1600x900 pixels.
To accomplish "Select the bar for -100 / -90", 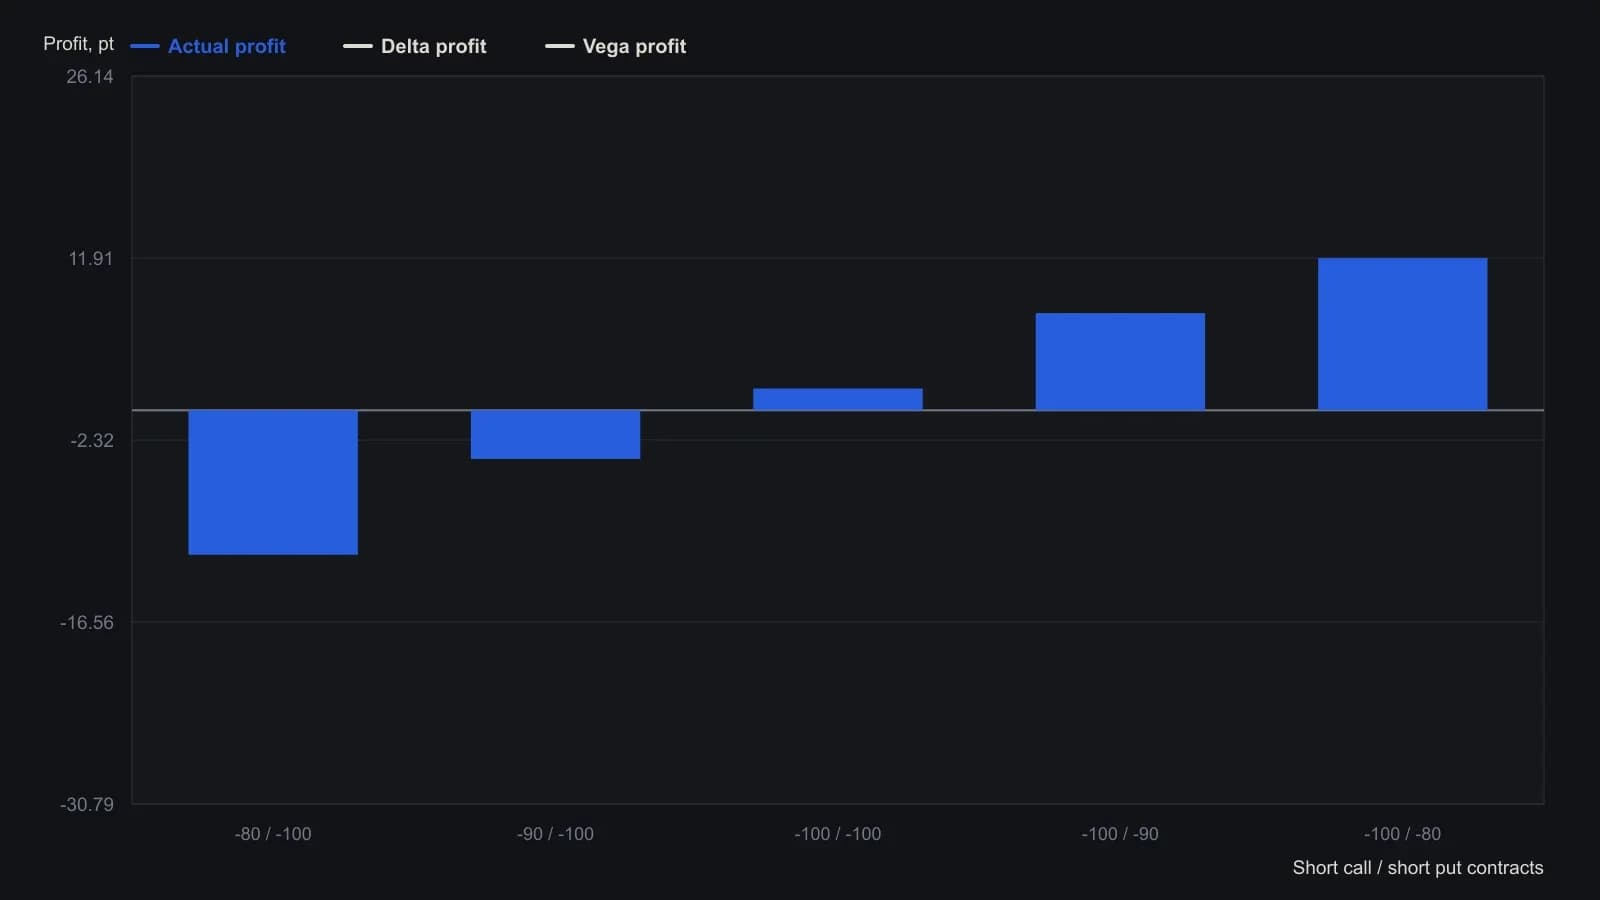I will 1120,361.
